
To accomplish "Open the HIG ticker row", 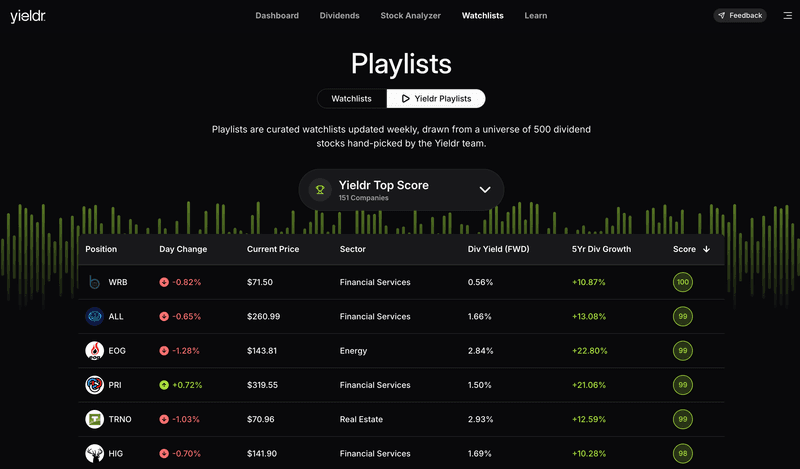I will 401,453.
